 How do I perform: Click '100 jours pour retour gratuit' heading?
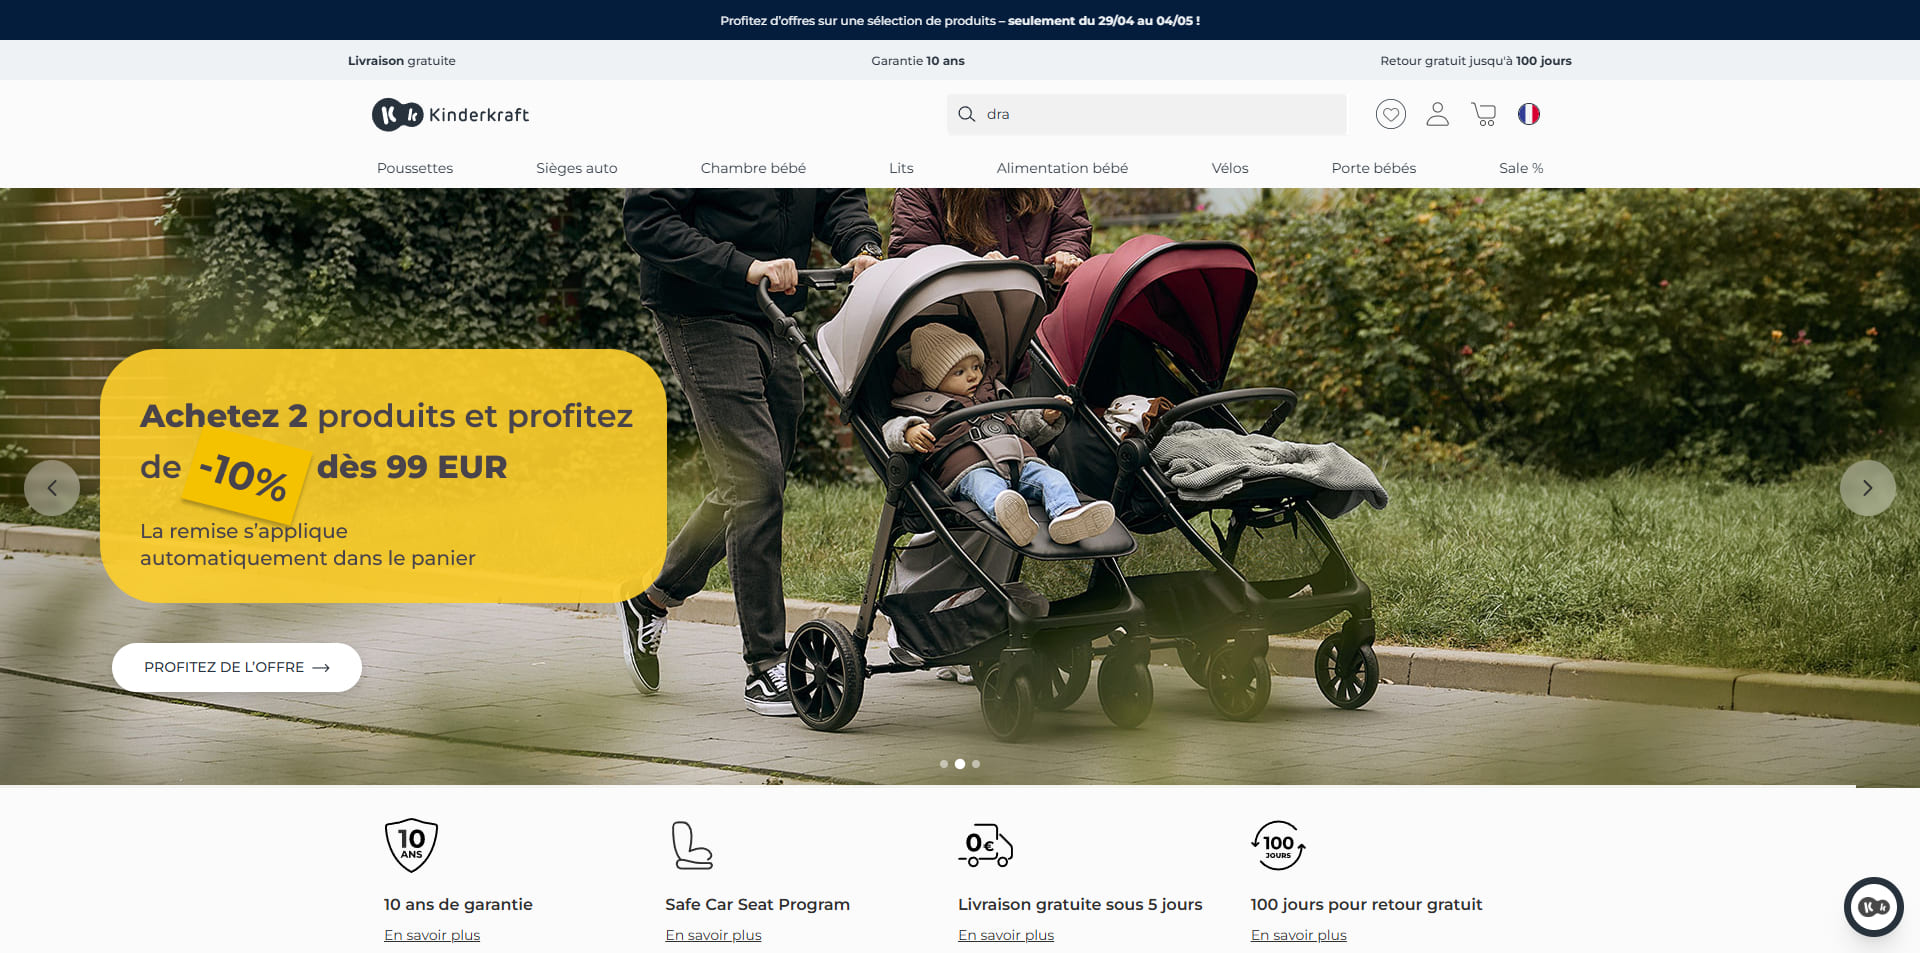click(1366, 904)
